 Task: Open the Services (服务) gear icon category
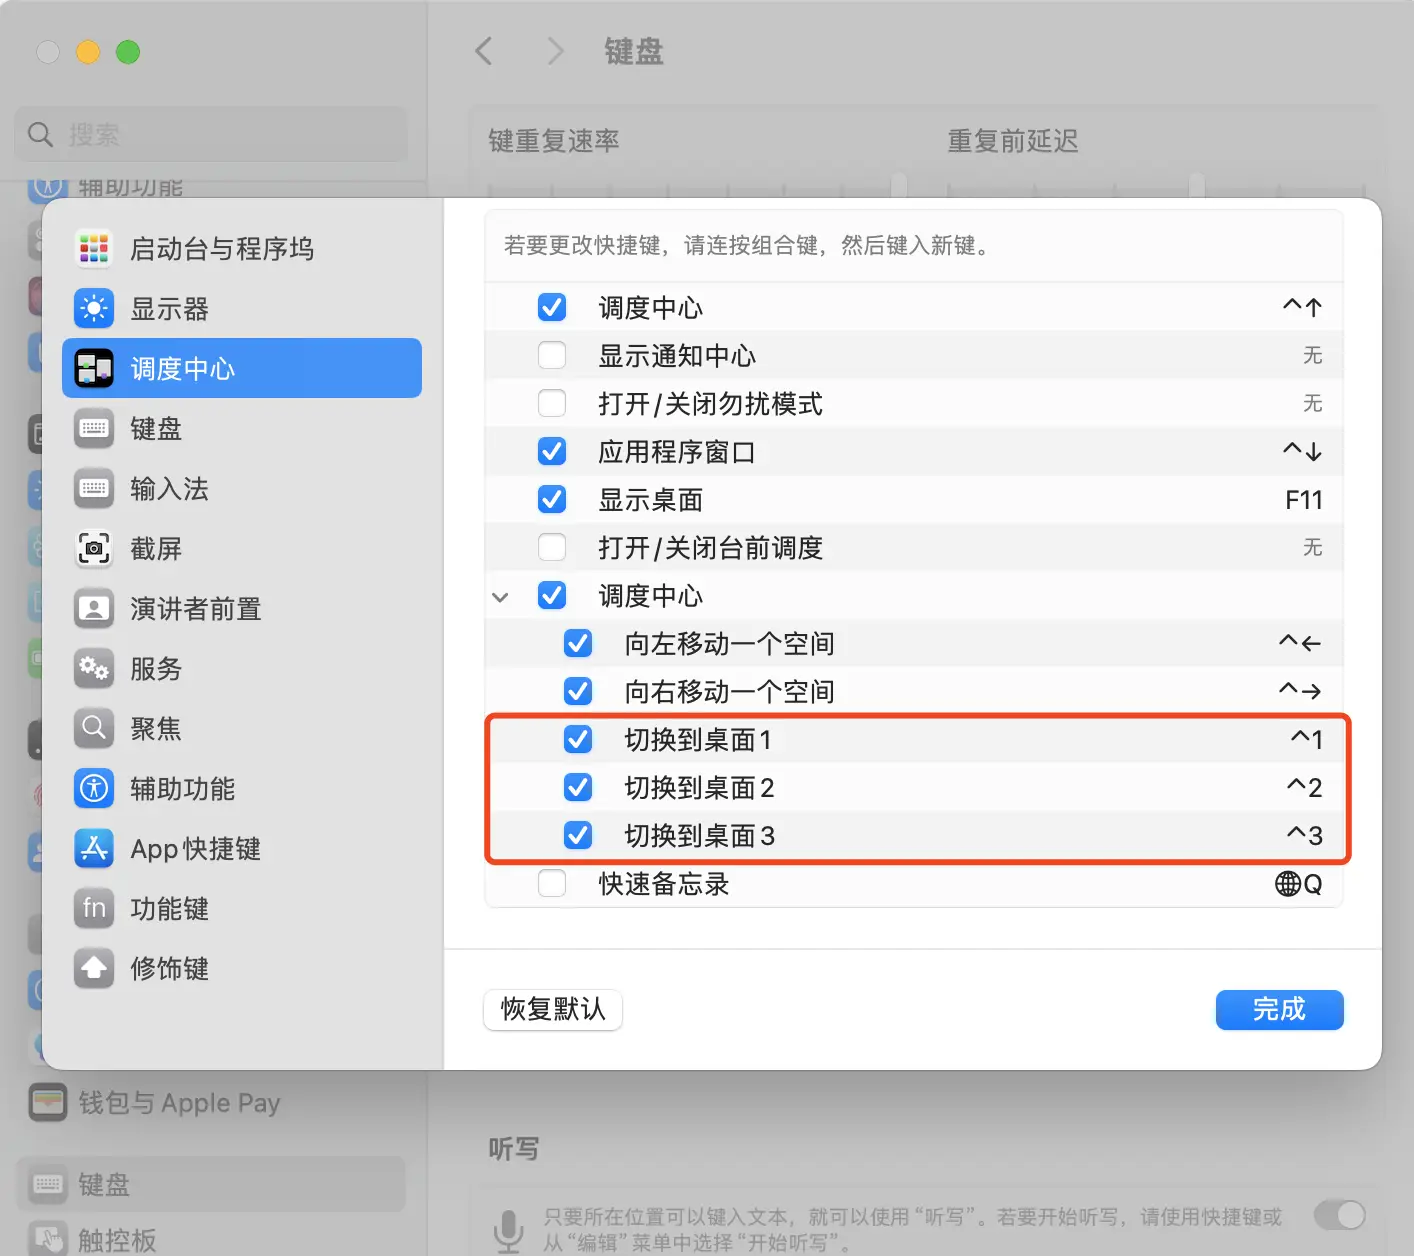click(94, 669)
